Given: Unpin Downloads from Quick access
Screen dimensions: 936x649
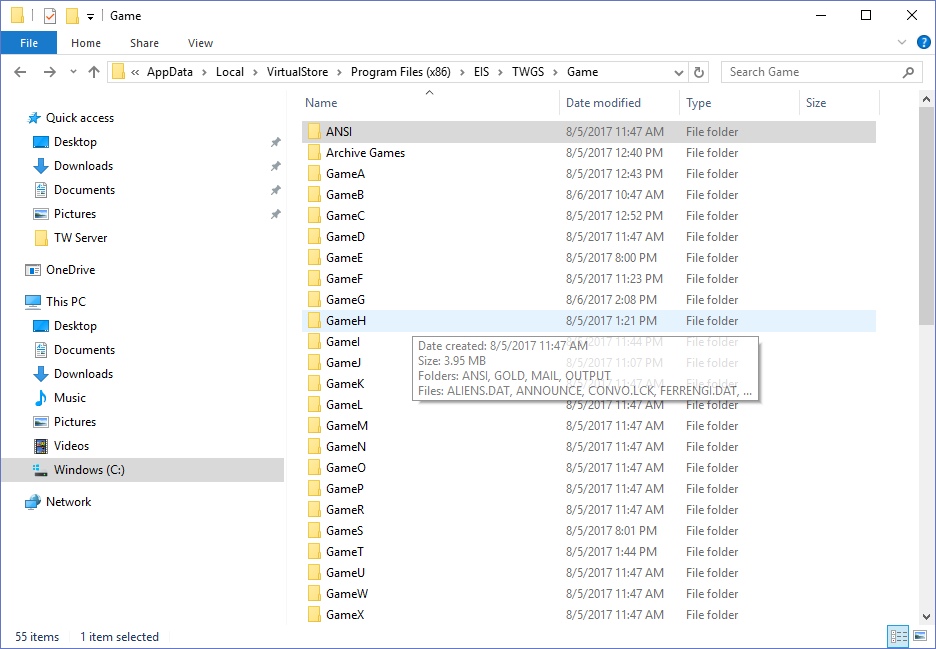Looking at the screenshot, I should (x=275, y=166).
